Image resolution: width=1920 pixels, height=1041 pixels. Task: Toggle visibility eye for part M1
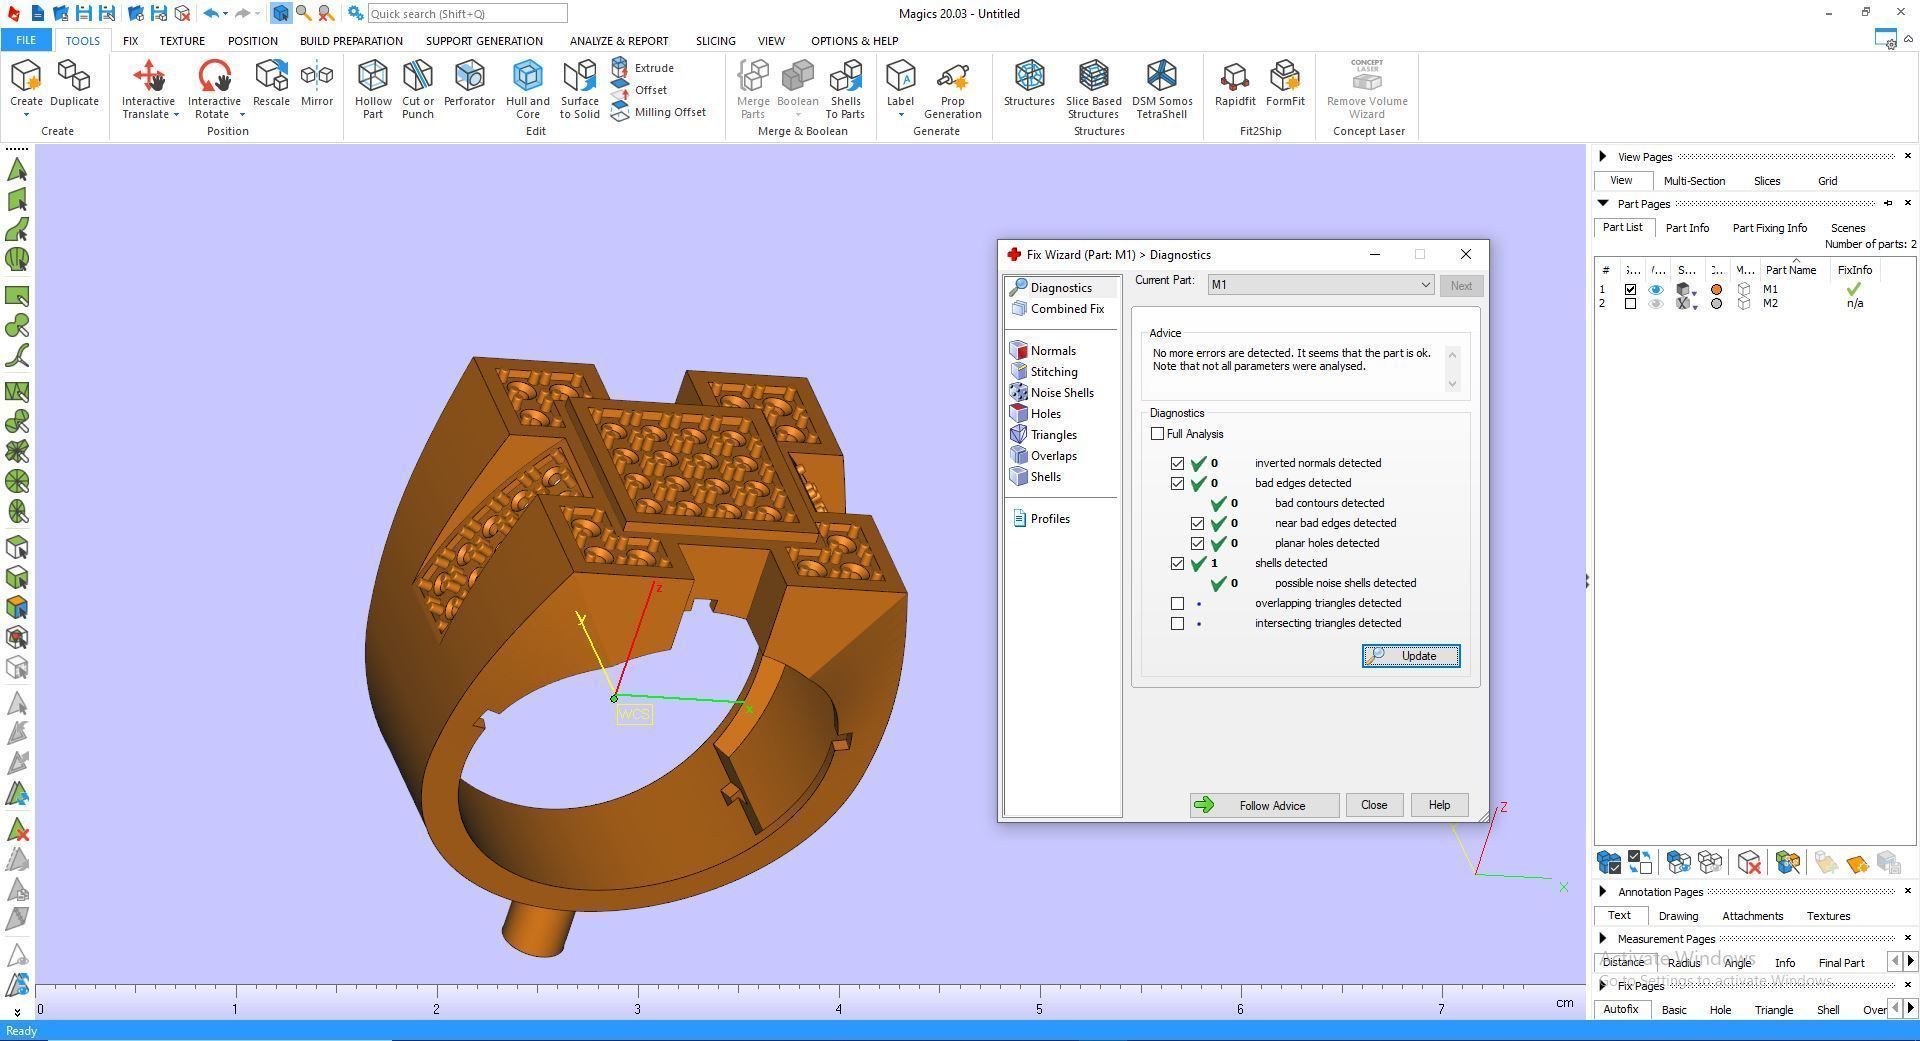click(1656, 290)
